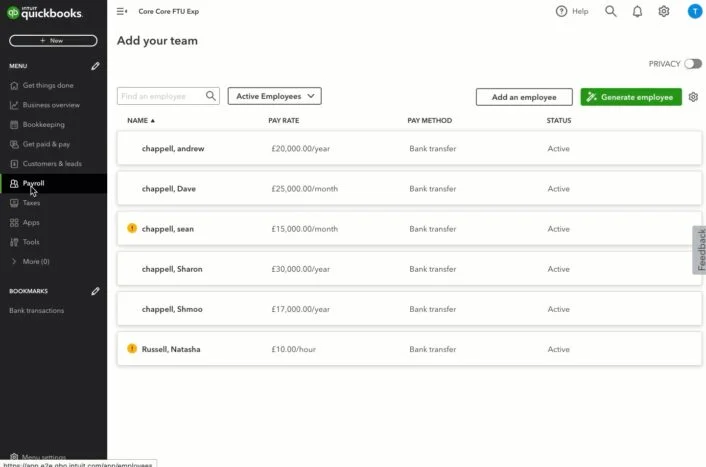The height and width of the screenshot is (467, 706).
Task: Click Bank transfer in chappell, Dave row
Action: [x=433, y=188]
